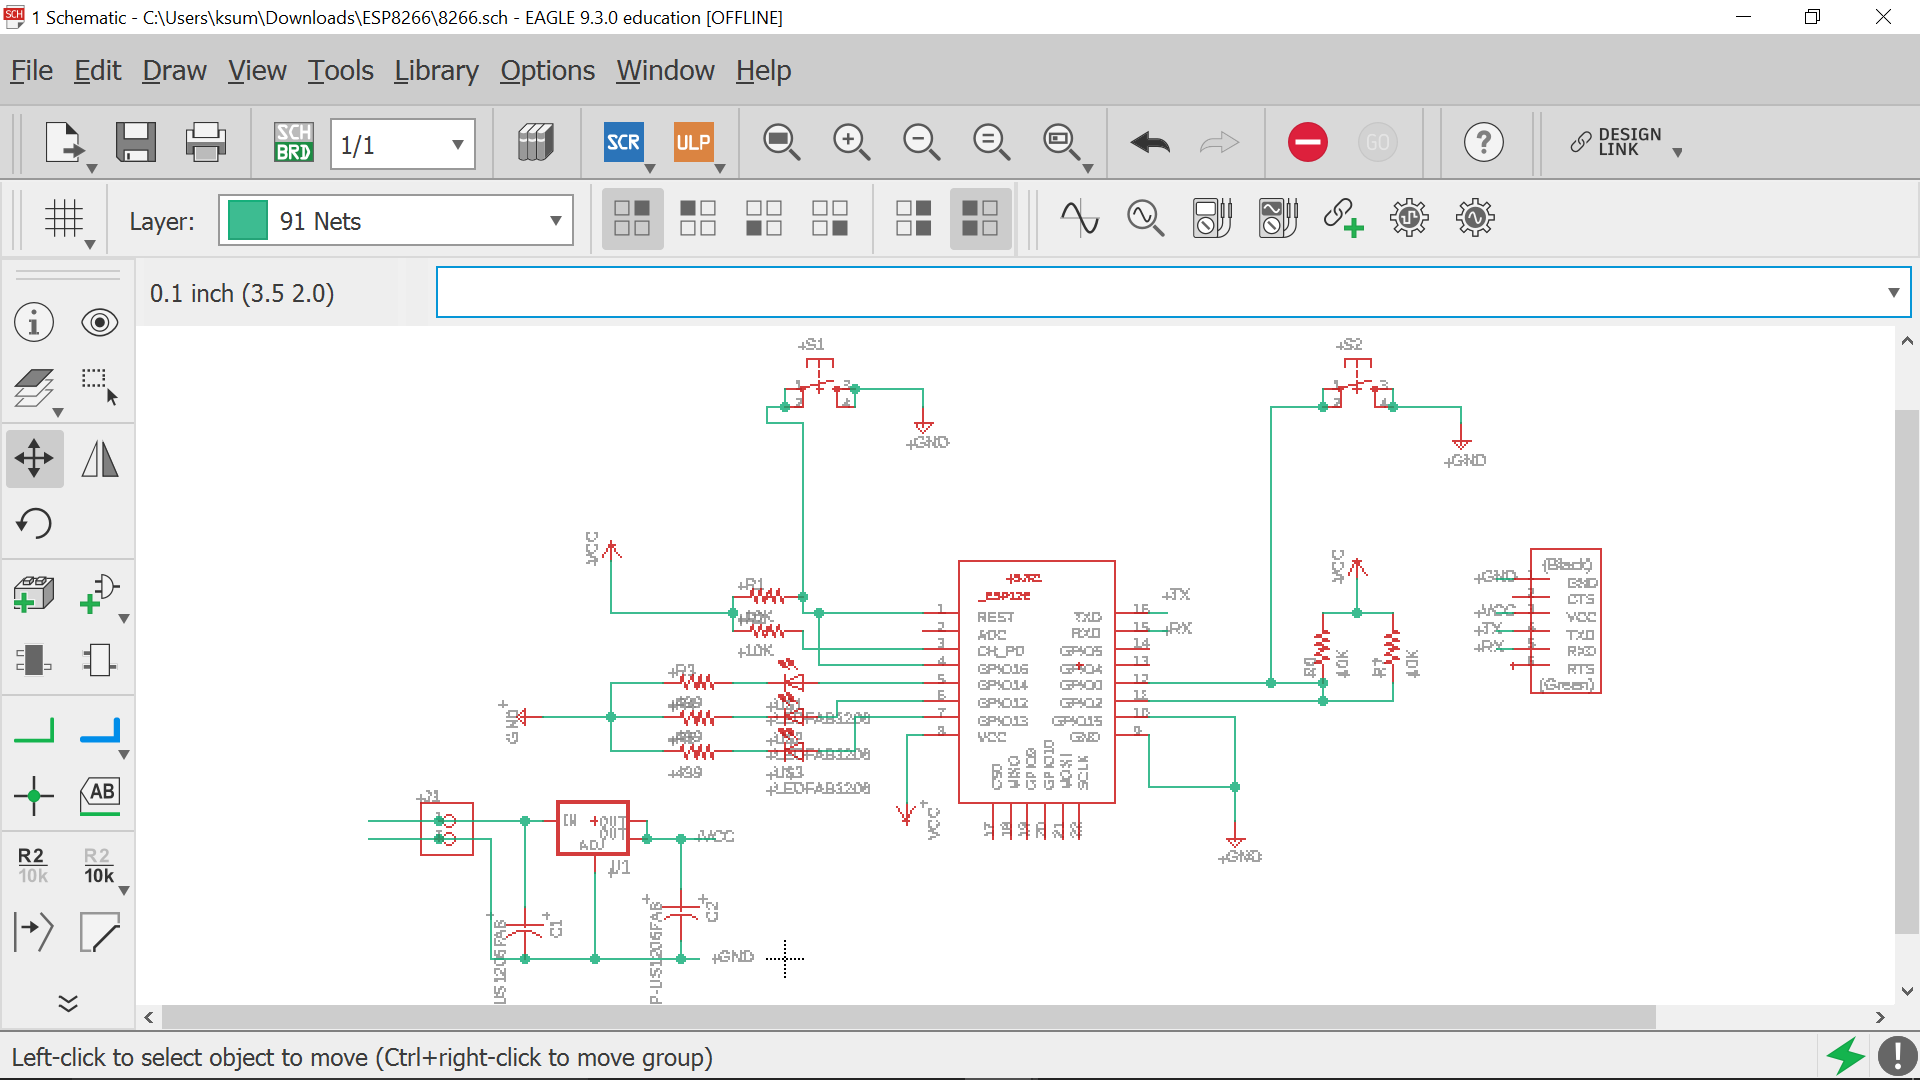Run a script with SCR icon
The image size is (1920, 1080).
623,143
